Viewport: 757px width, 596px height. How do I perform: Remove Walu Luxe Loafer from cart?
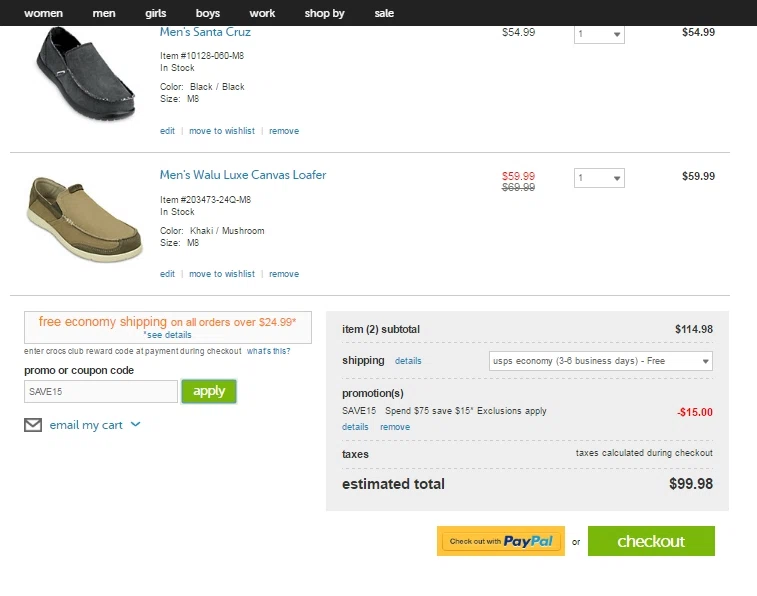(x=284, y=274)
